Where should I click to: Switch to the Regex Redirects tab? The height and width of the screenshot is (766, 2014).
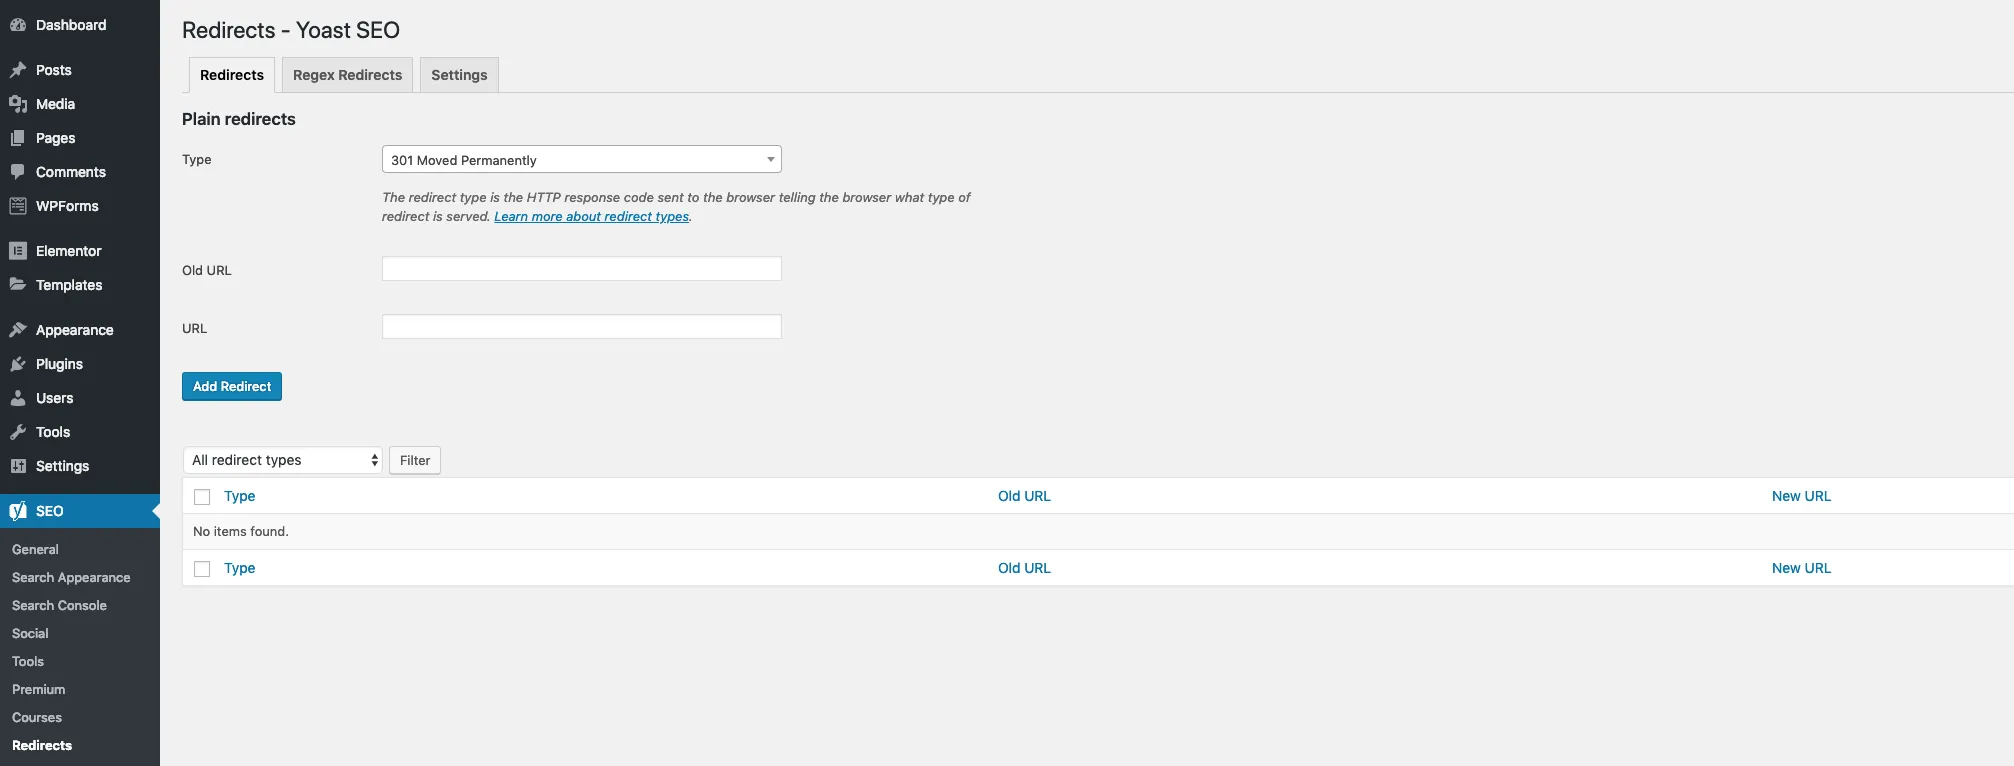(x=347, y=75)
